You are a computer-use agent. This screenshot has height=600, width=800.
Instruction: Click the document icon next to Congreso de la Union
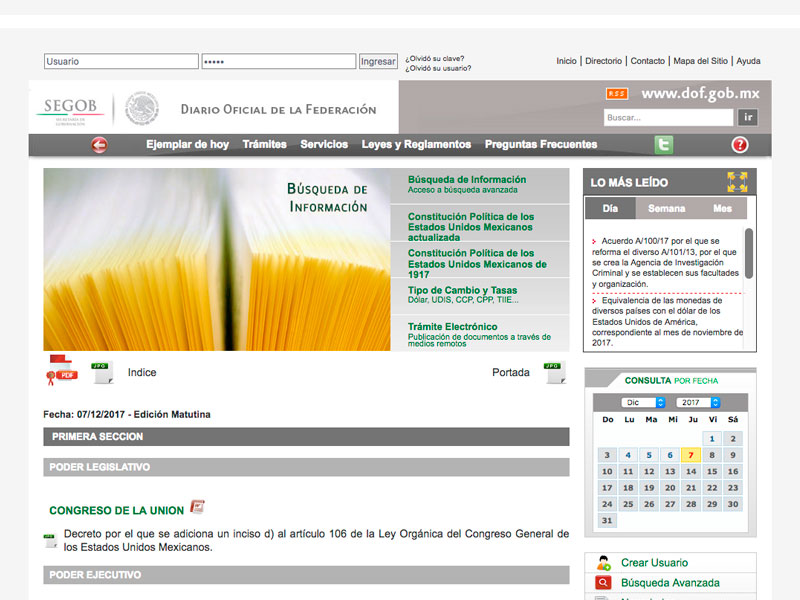coord(198,507)
